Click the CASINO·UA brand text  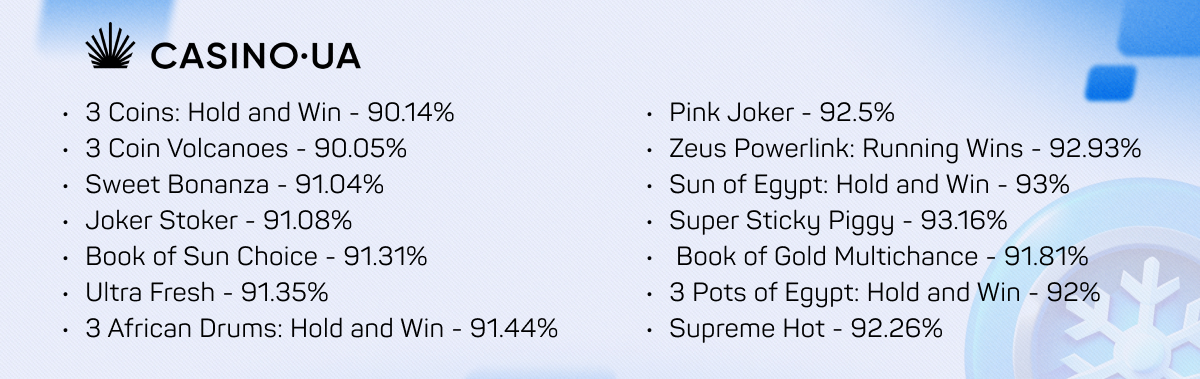pos(254,54)
